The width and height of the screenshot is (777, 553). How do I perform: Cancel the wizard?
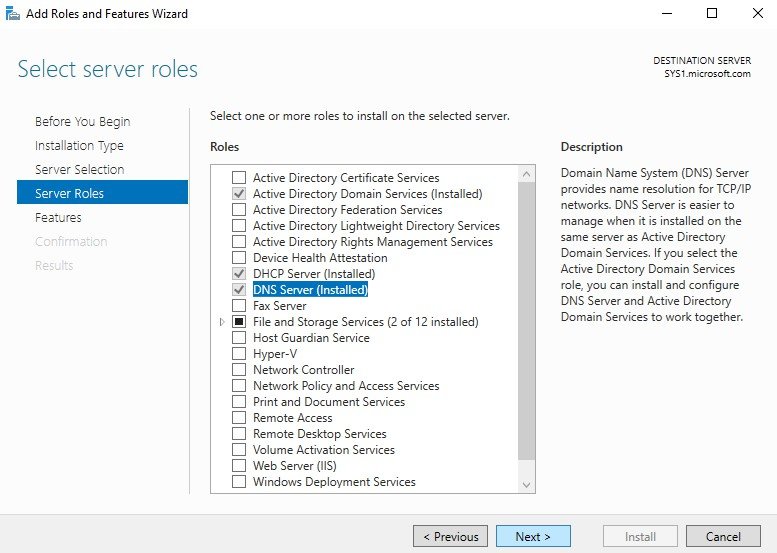(x=723, y=537)
